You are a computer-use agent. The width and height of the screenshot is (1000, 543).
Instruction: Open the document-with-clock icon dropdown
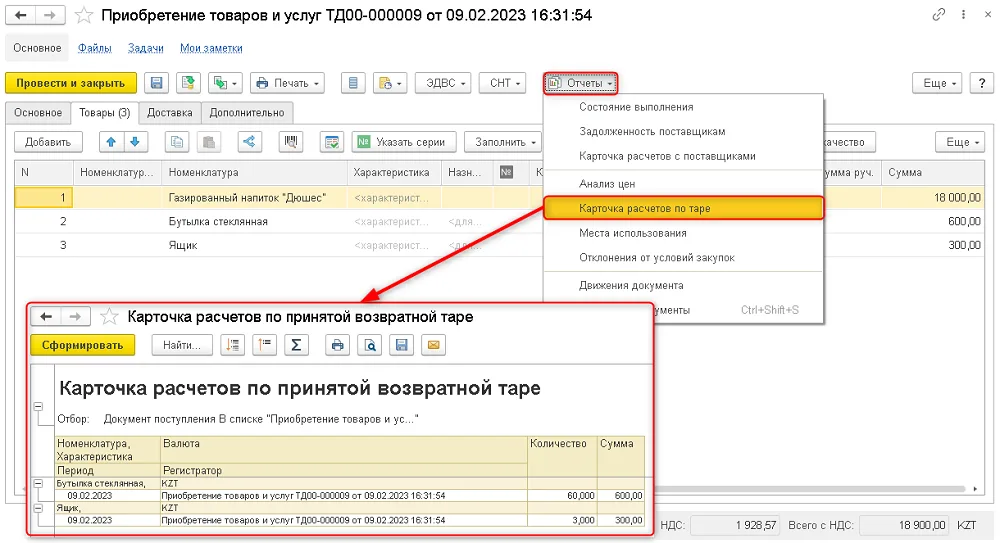point(390,83)
